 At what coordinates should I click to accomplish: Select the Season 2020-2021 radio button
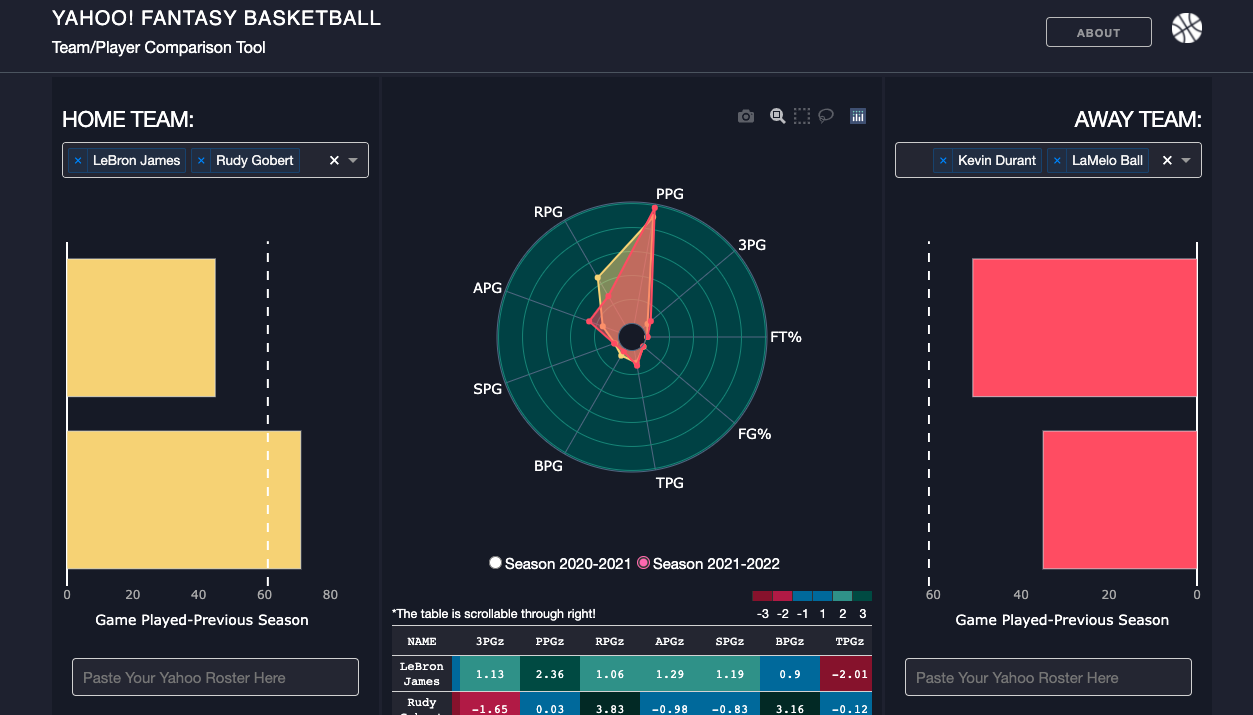pos(495,563)
